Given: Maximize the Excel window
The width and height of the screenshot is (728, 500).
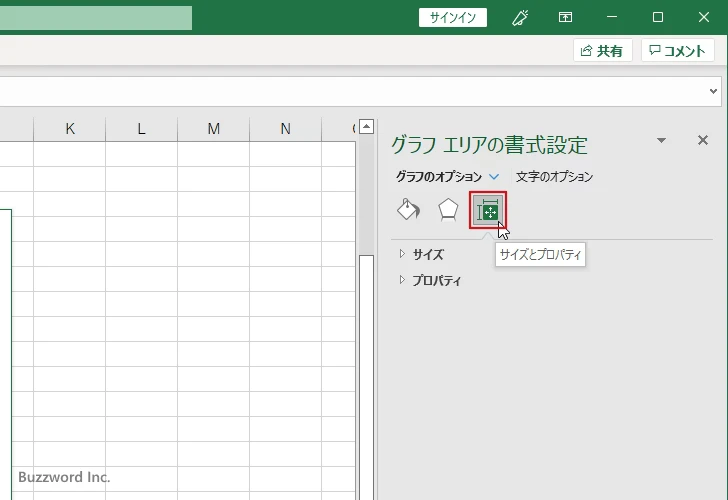Looking at the screenshot, I should pos(657,18).
